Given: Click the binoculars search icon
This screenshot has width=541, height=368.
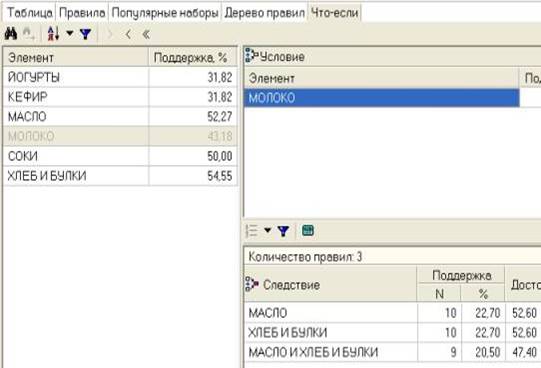Looking at the screenshot, I should [11, 34].
